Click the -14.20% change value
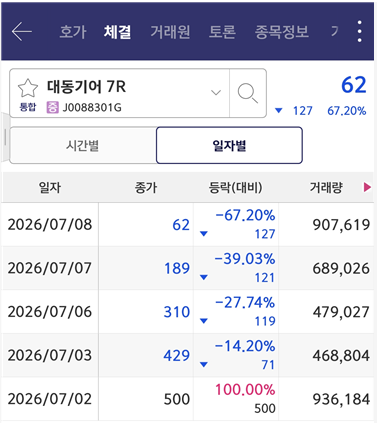The height and width of the screenshot is (423, 377). click(245, 346)
